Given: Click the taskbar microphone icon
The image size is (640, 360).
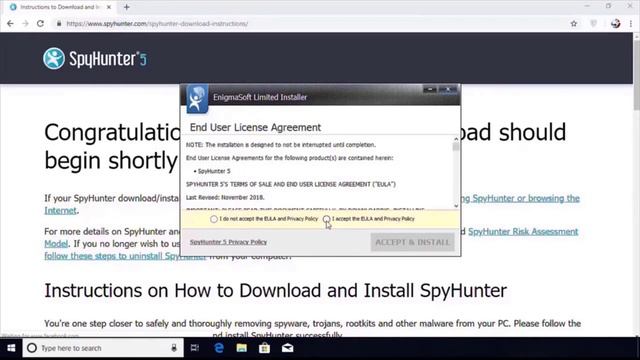Looking at the screenshot, I should point(174,348).
